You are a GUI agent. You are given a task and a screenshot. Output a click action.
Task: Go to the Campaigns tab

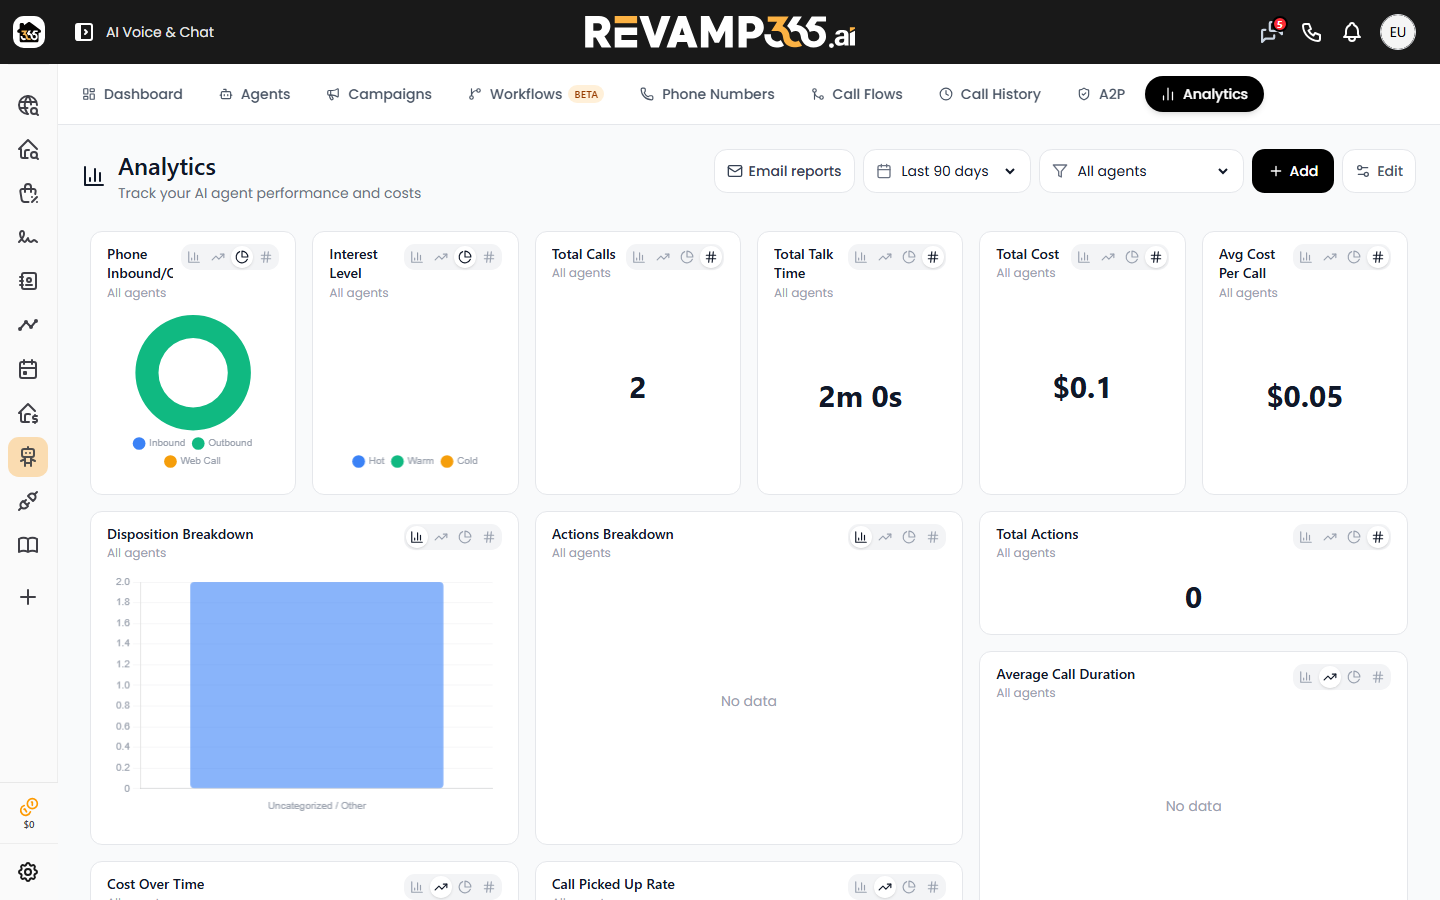379,94
